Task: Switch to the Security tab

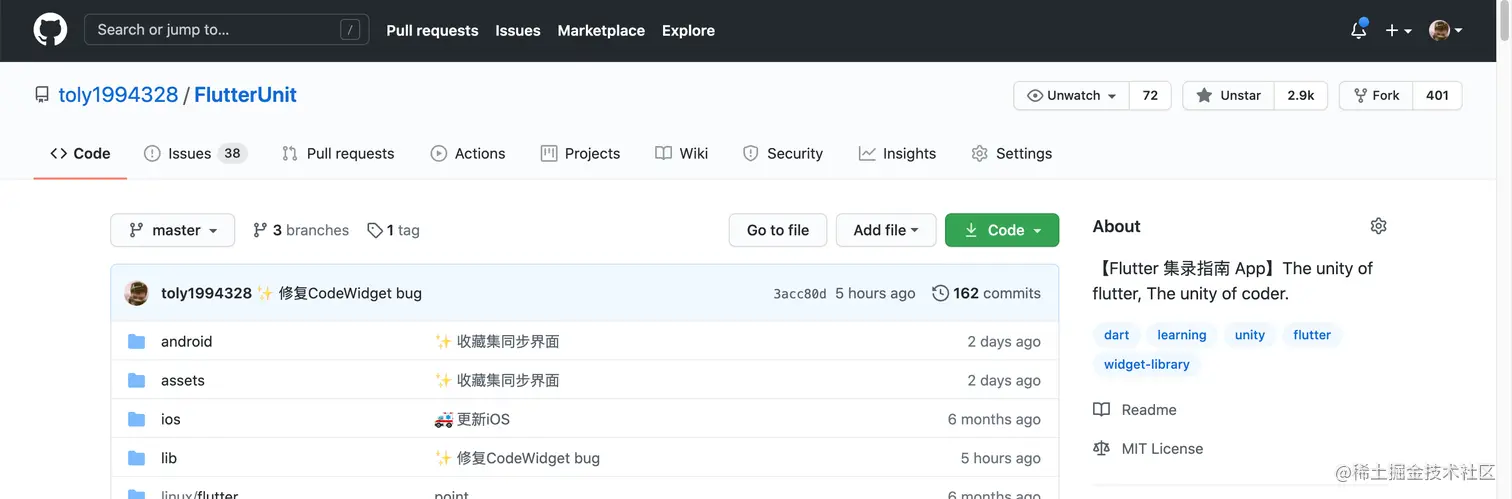Action: pos(783,153)
